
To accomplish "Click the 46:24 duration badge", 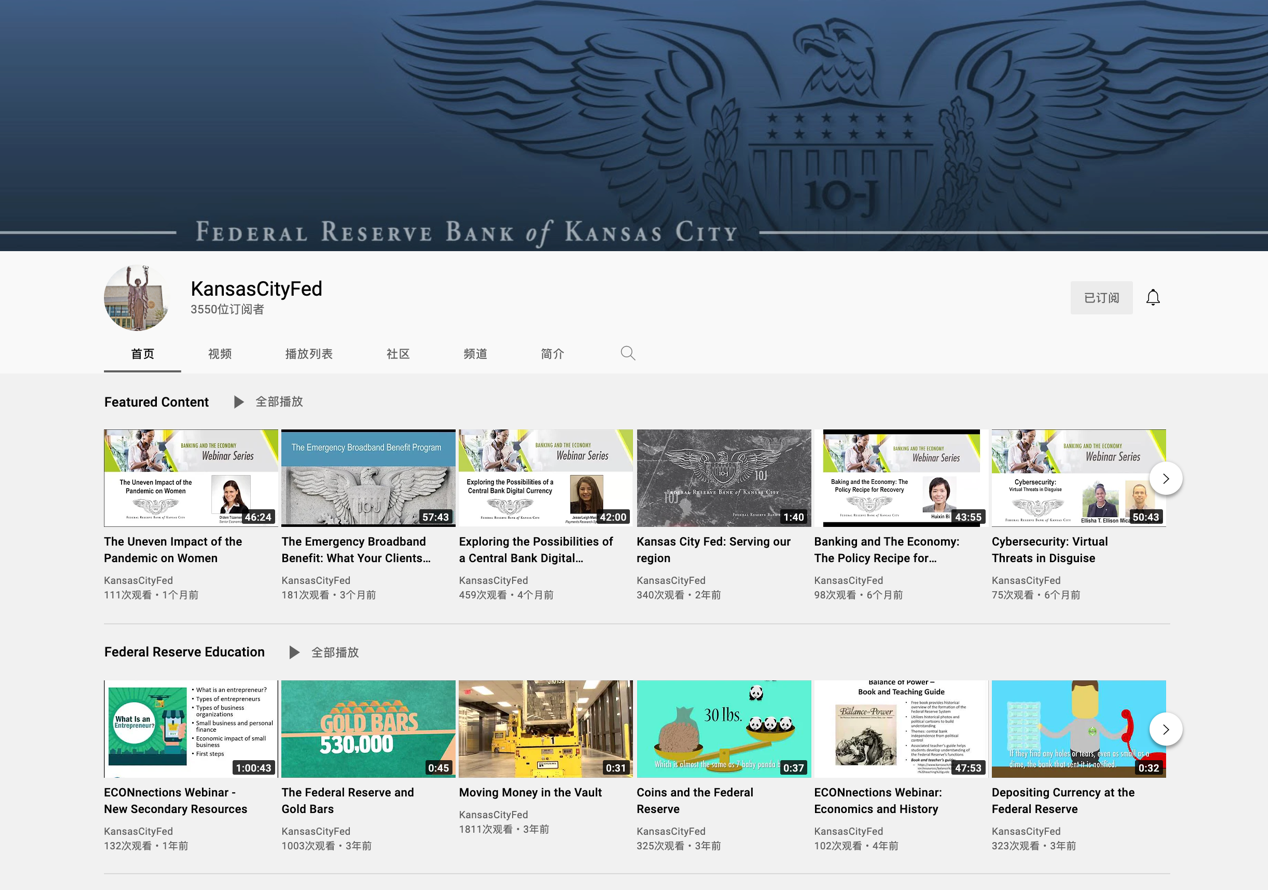I will [x=258, y=517].
